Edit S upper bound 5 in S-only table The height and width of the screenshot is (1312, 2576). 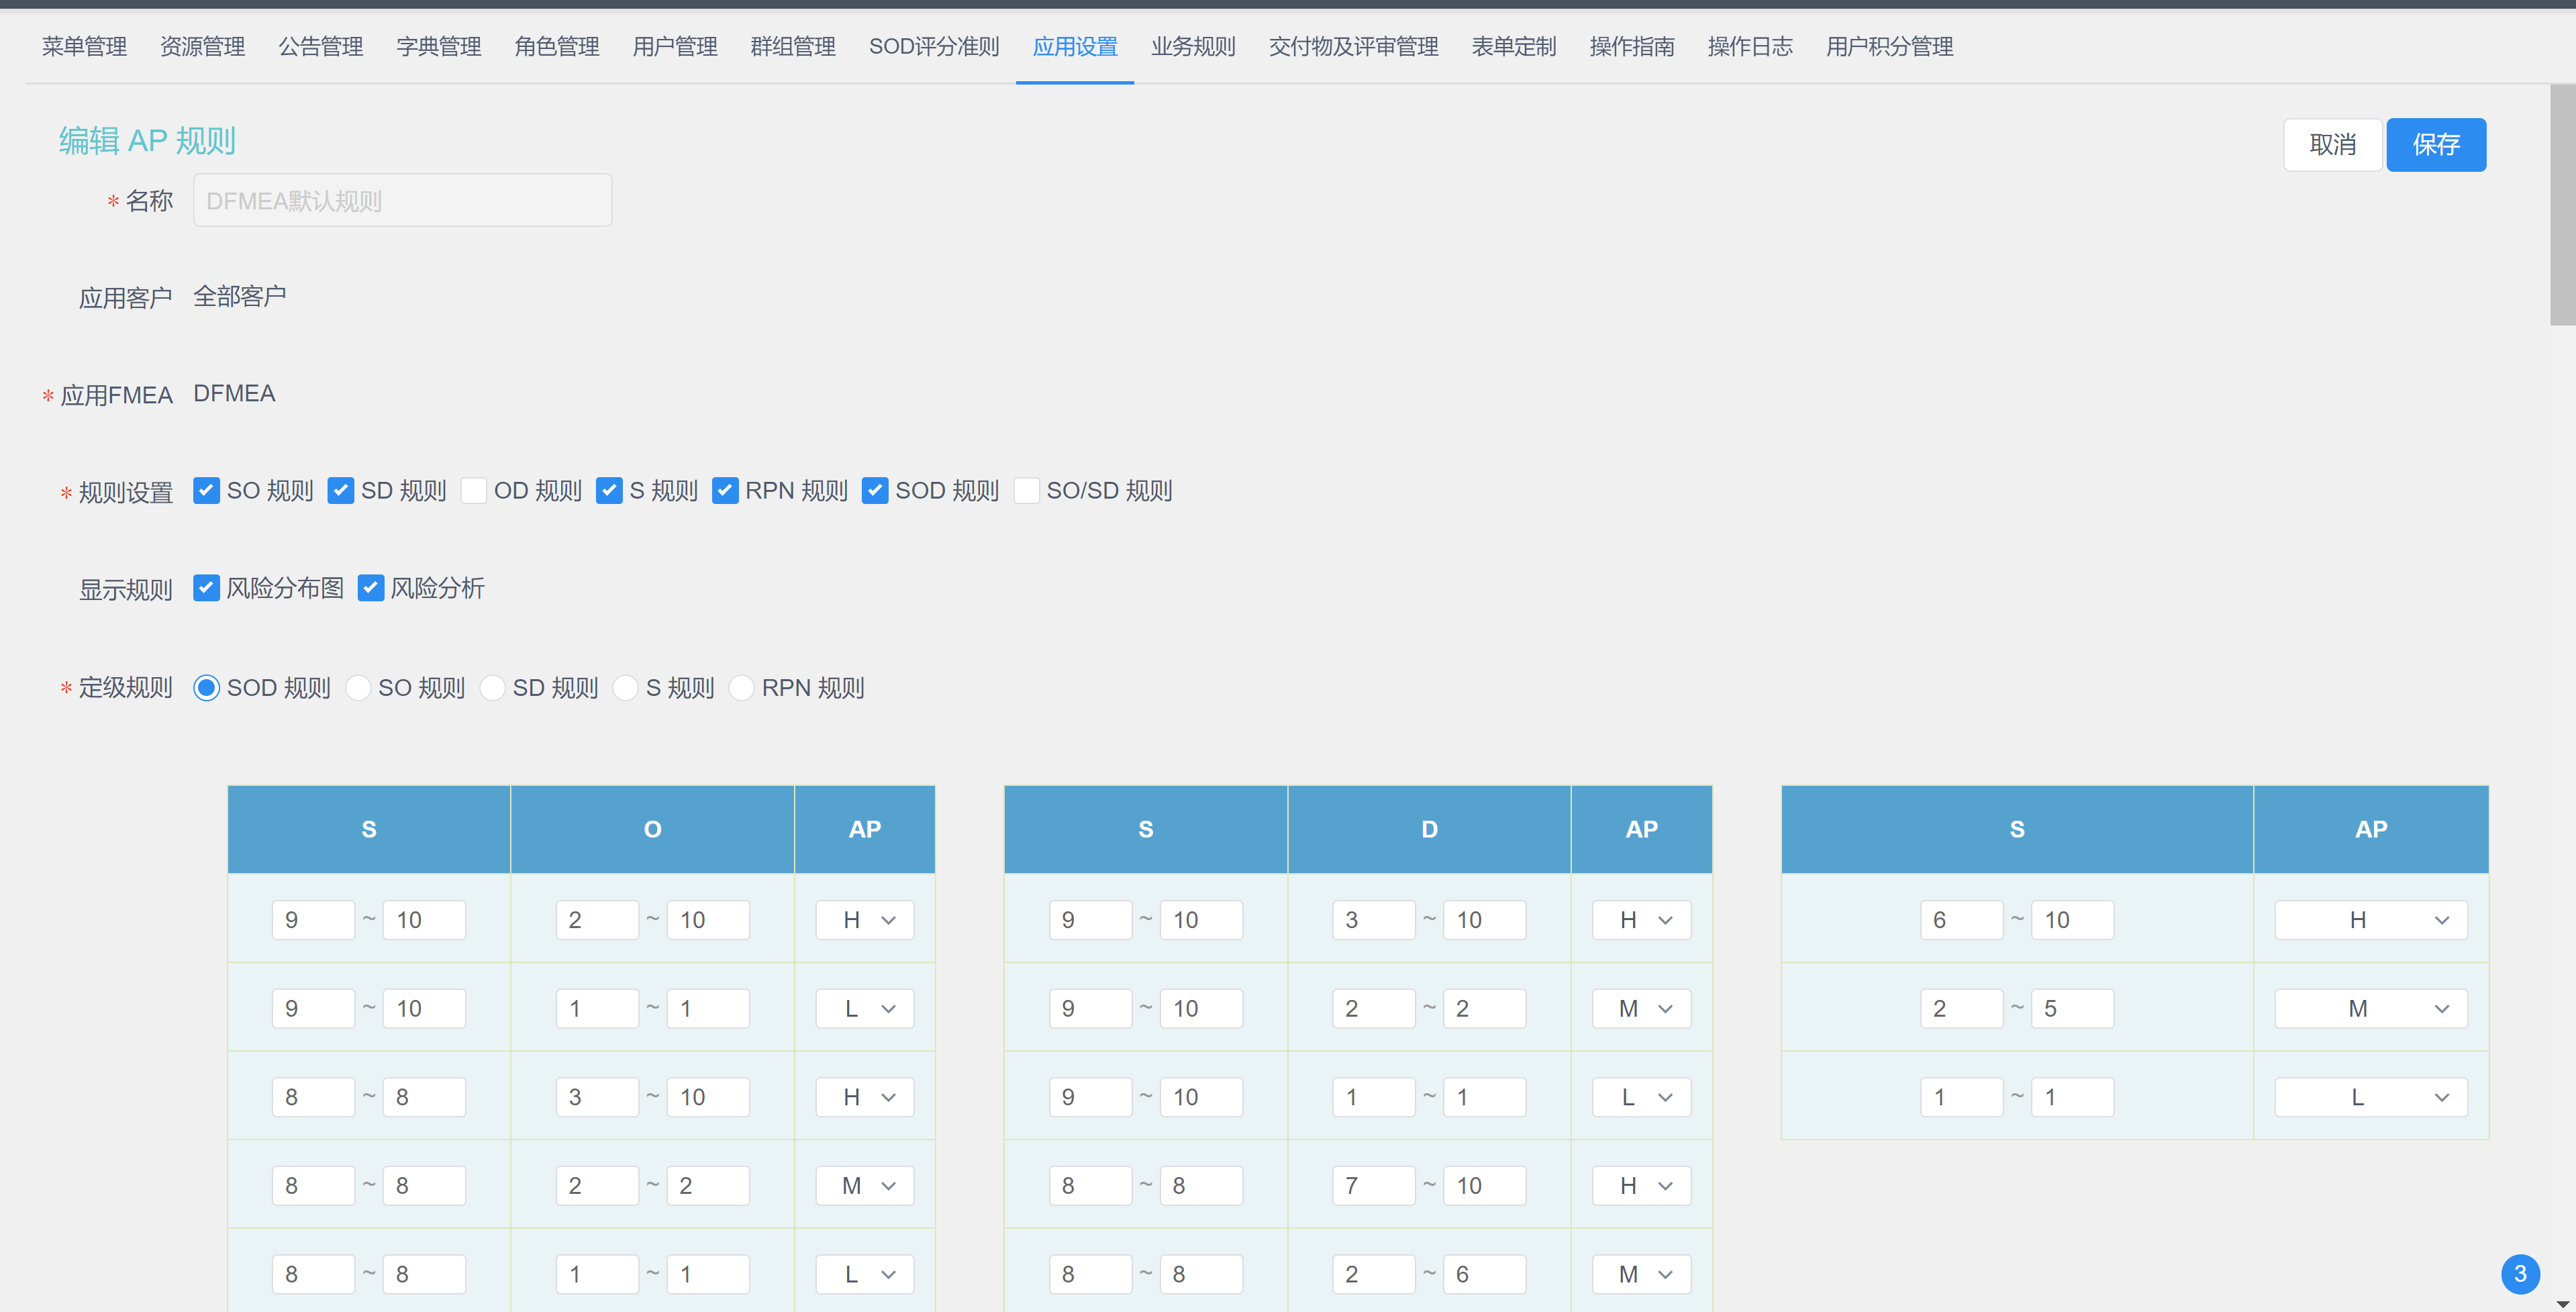(x=2072, y=1008)
